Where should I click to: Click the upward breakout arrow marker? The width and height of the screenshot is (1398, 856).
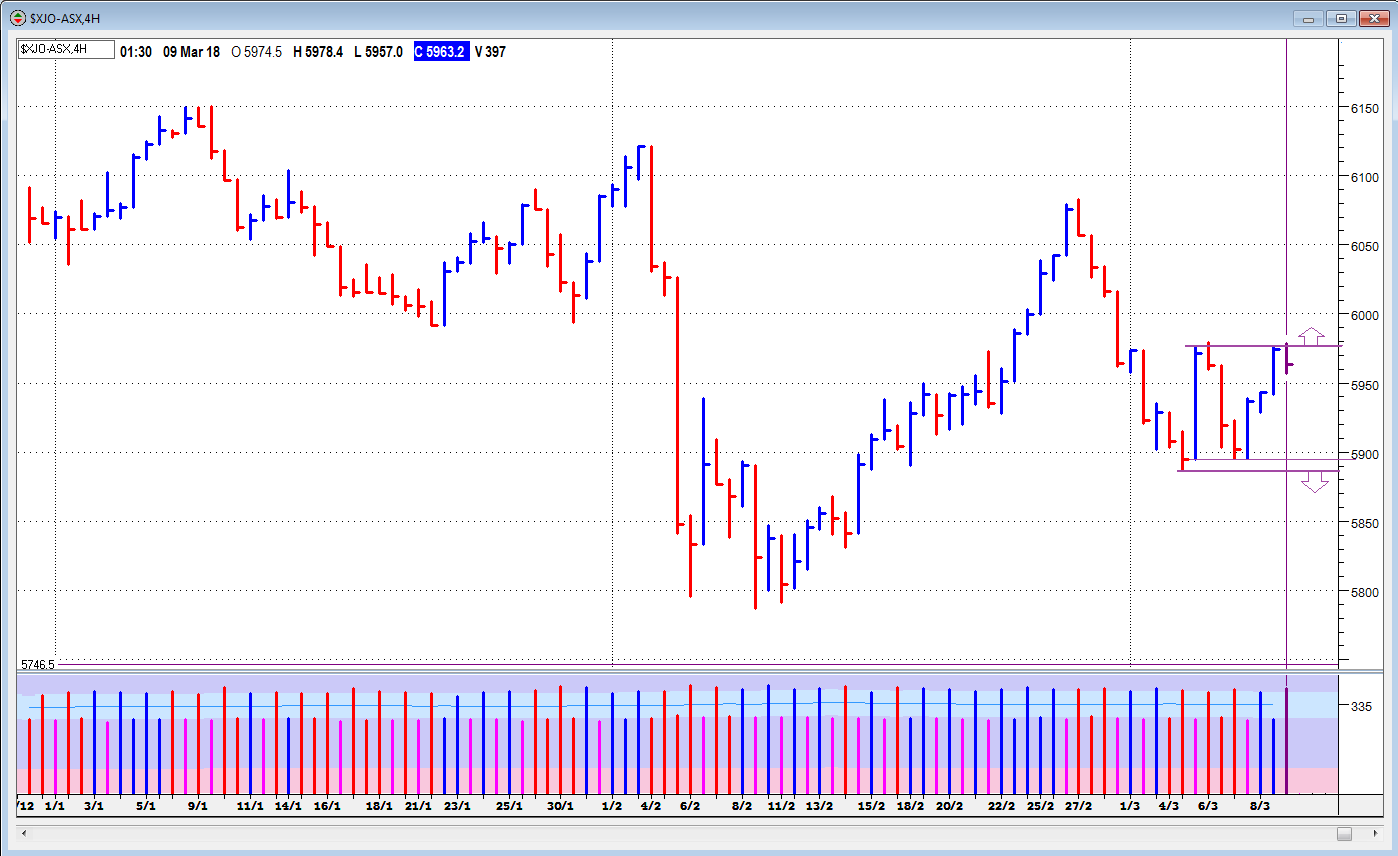click(x=1311, y=336)
